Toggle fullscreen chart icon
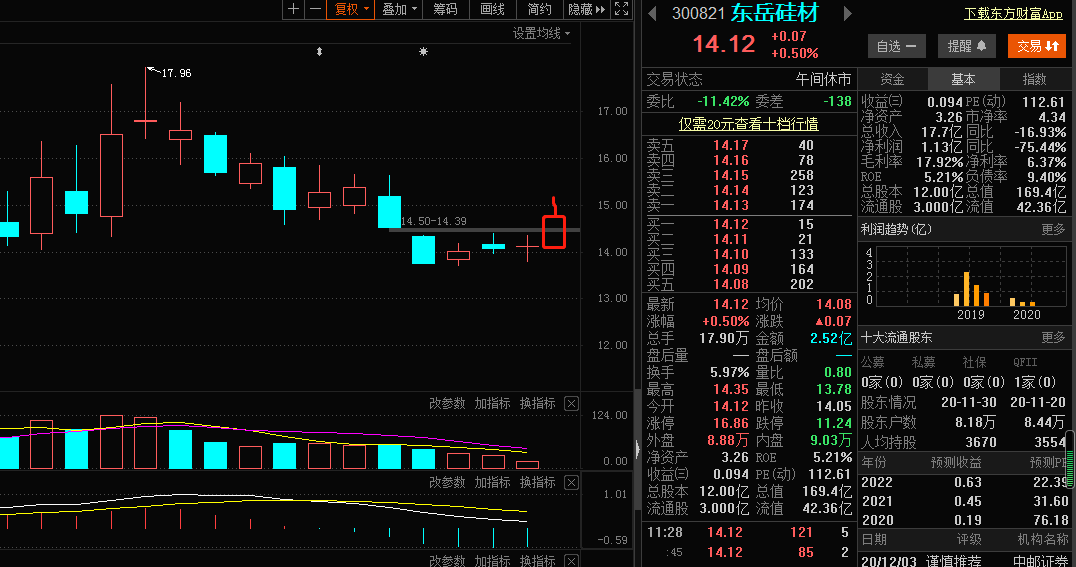Viewport: 1076px width, 567px height. click(x=622, y=9)
